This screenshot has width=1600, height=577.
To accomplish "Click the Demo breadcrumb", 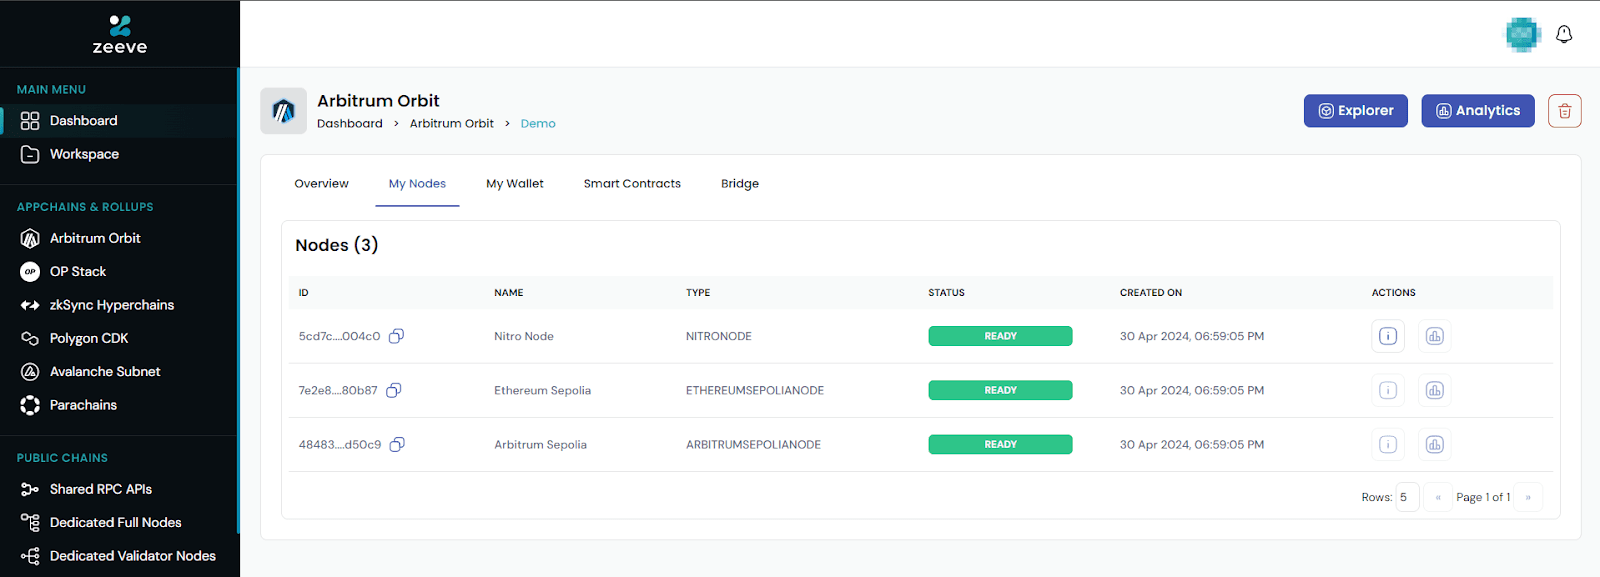I will point(538,124).
